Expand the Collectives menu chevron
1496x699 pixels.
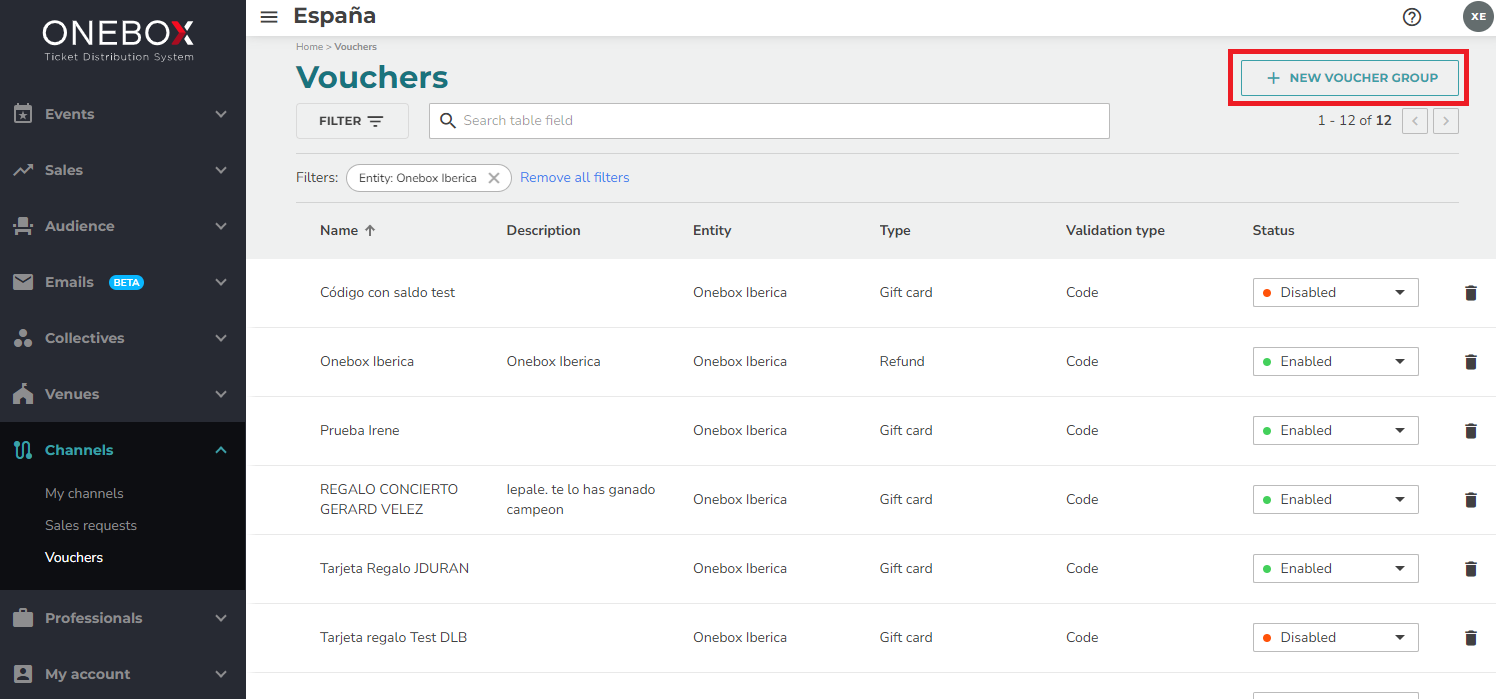pos(221,338)
